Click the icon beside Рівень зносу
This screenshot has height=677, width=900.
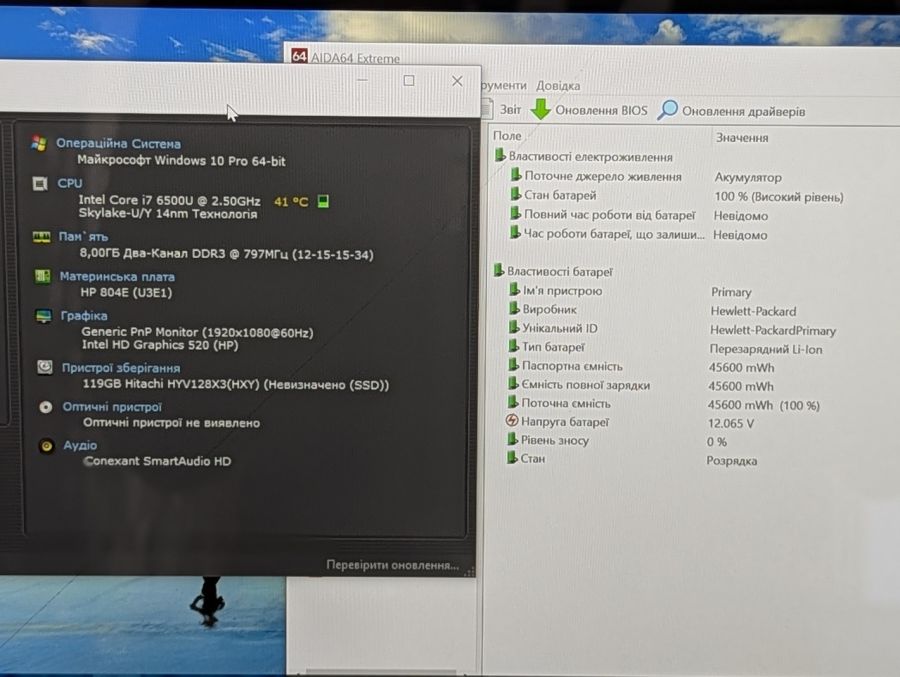click(513, 439)
